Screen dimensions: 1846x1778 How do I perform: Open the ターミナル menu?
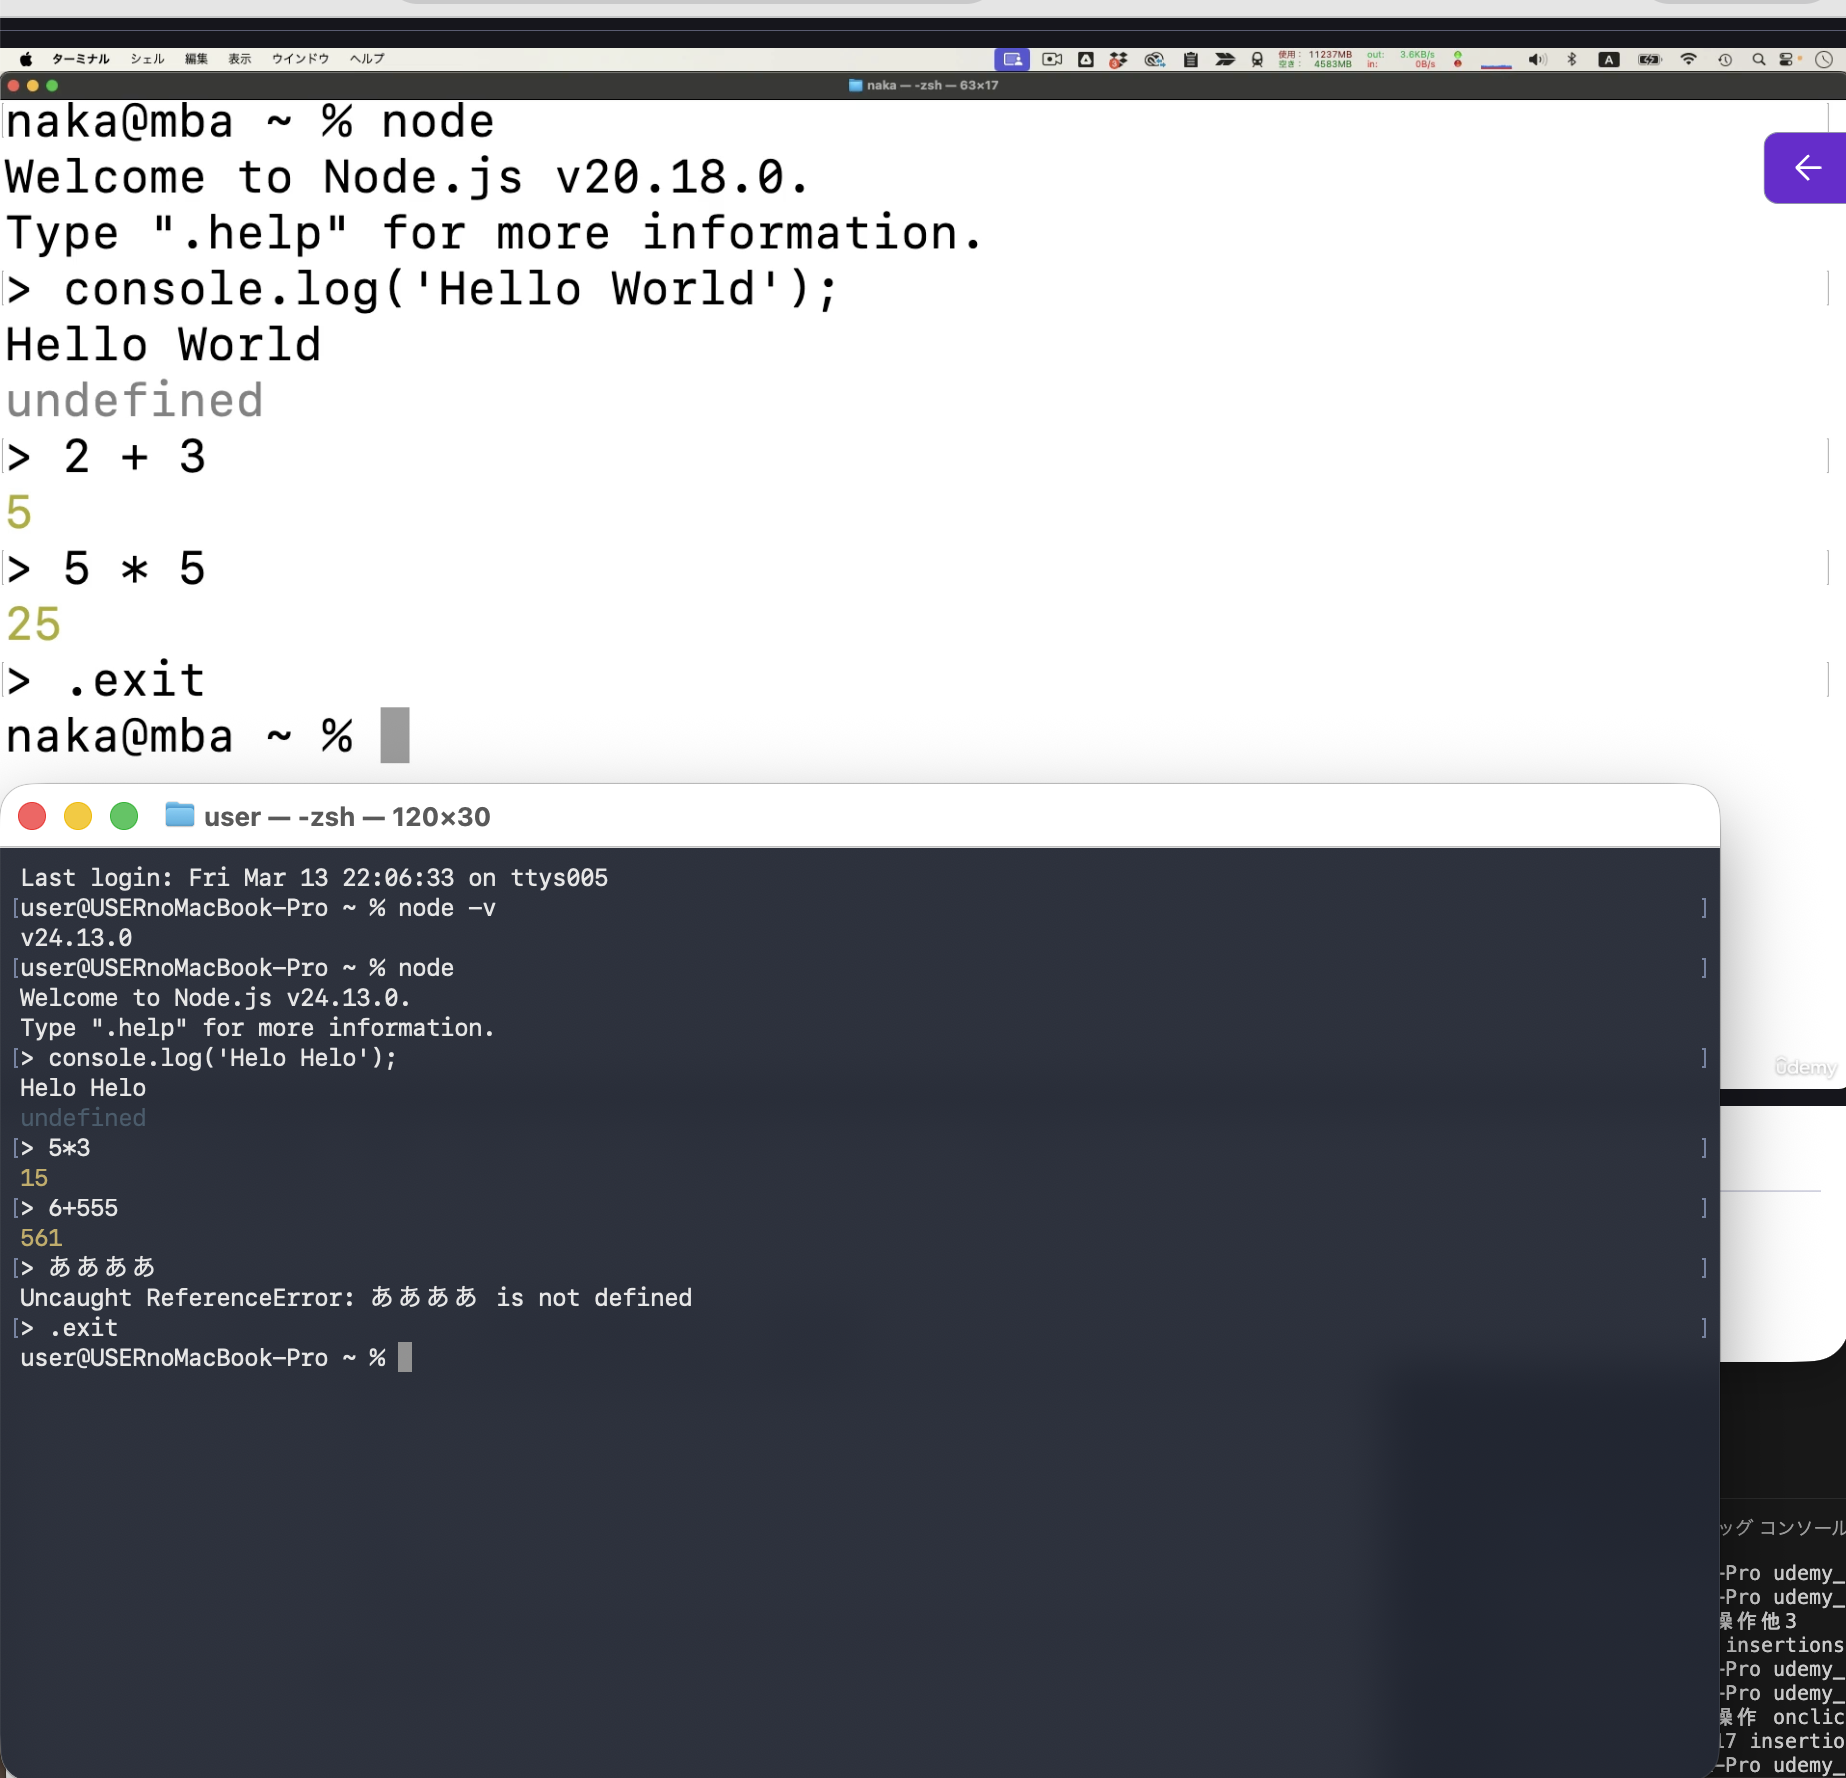point(81,59)
